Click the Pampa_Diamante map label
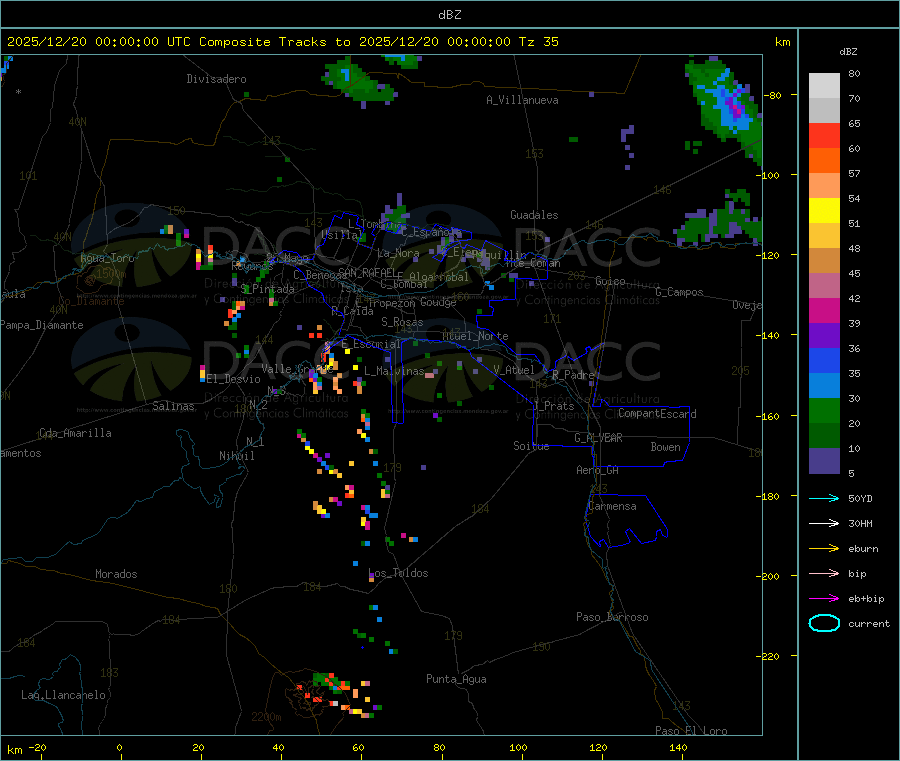The width and height of the screenshot is (900, 761). point(42,325)
